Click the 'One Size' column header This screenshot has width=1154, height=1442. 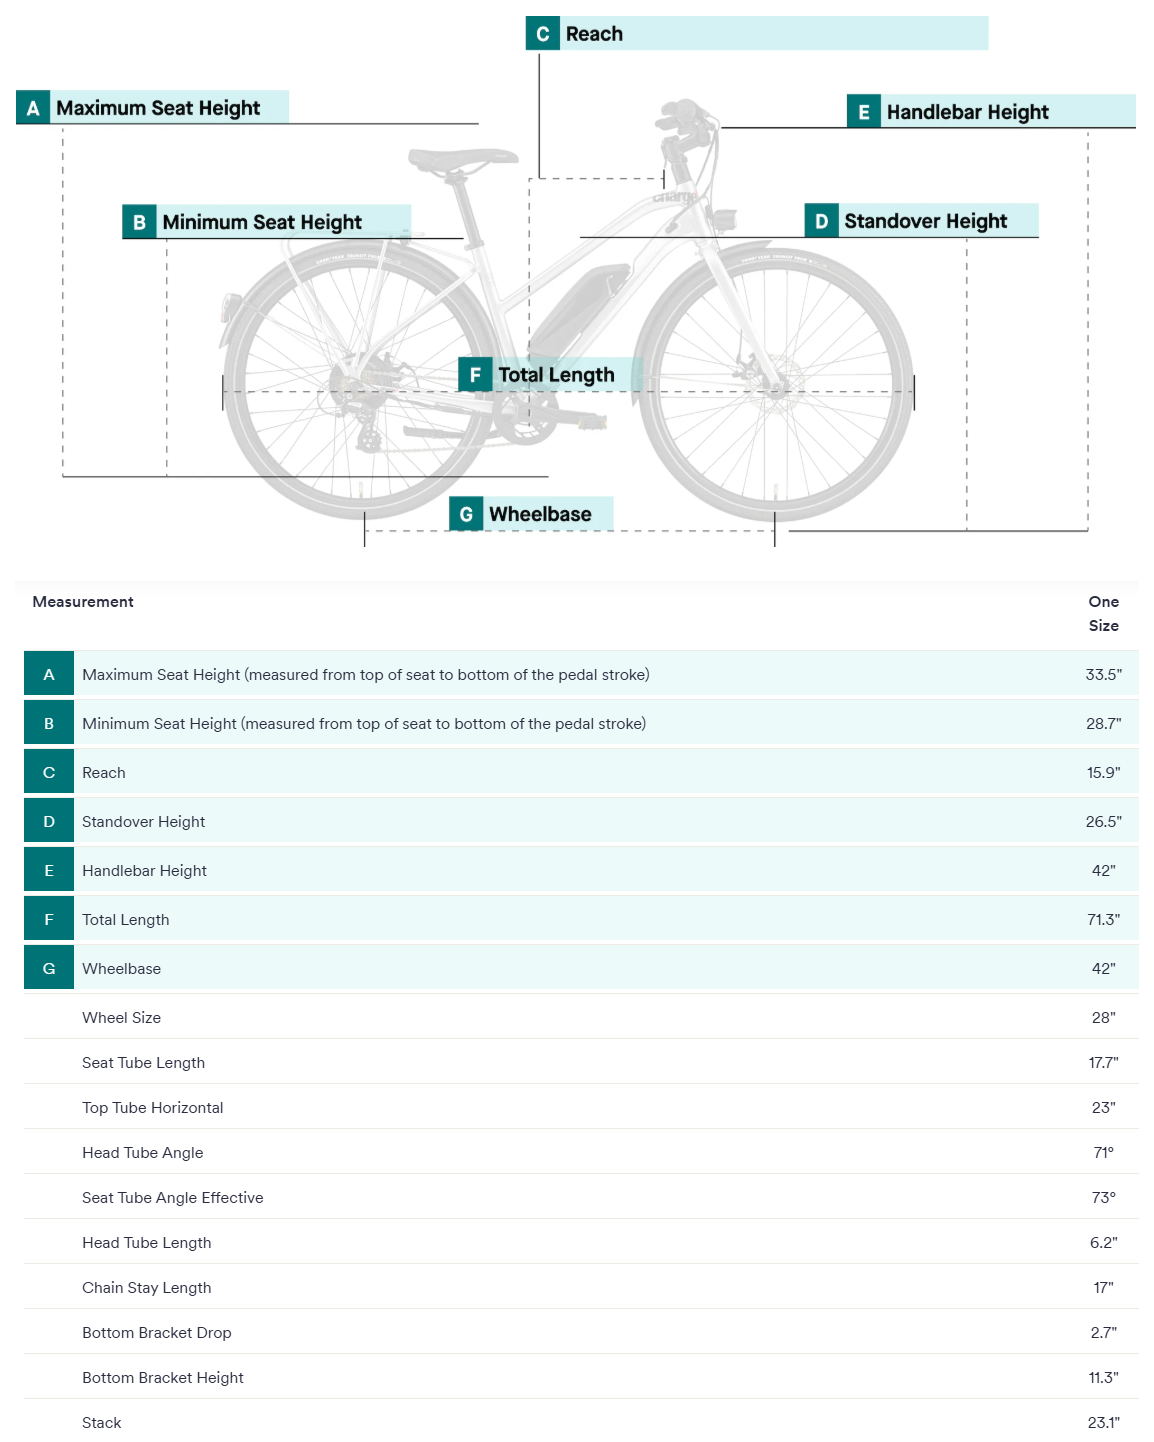point(1104,613)
